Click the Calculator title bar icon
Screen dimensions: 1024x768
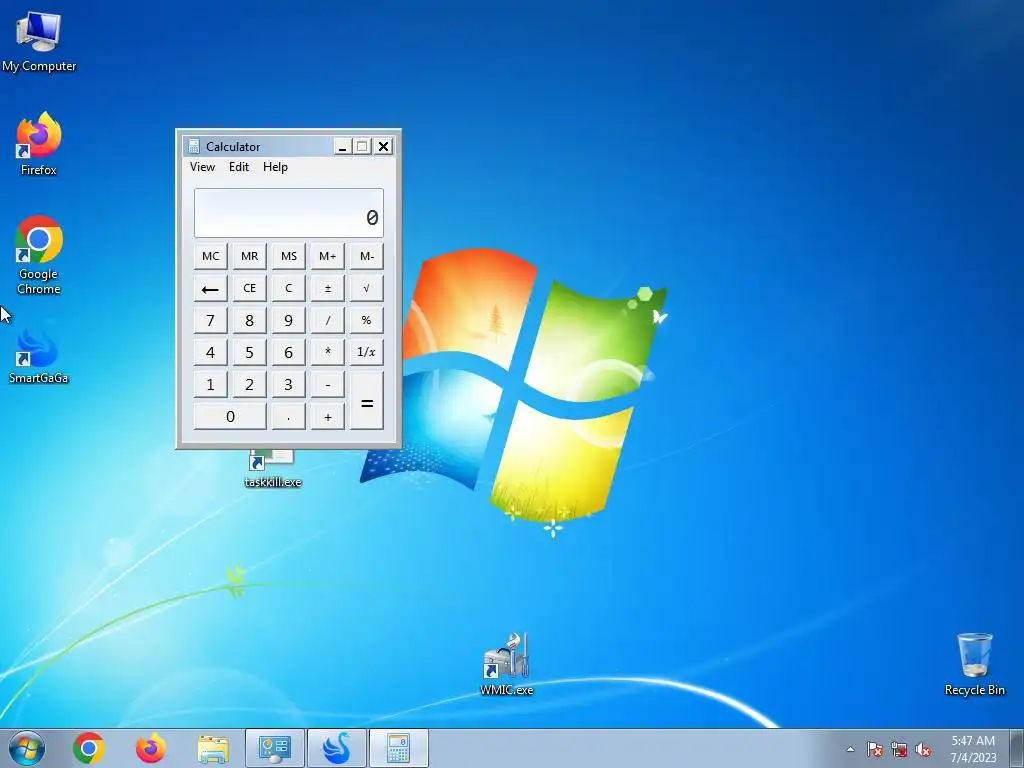(x=193, y=146)
